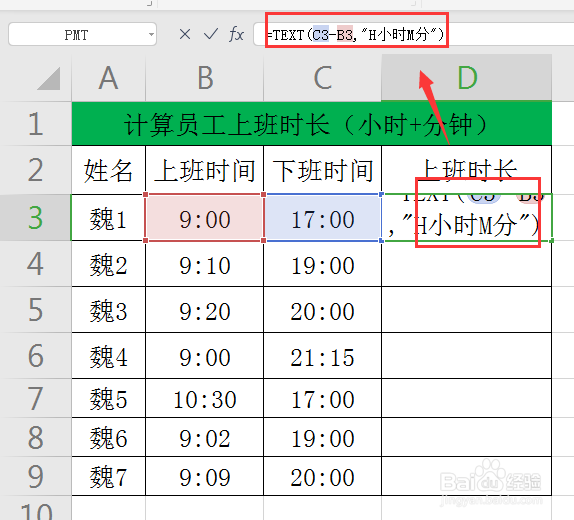574x520 pixels.
Task: Click empty cell D4 beside 魏2 row
Action: coord(466,264)
